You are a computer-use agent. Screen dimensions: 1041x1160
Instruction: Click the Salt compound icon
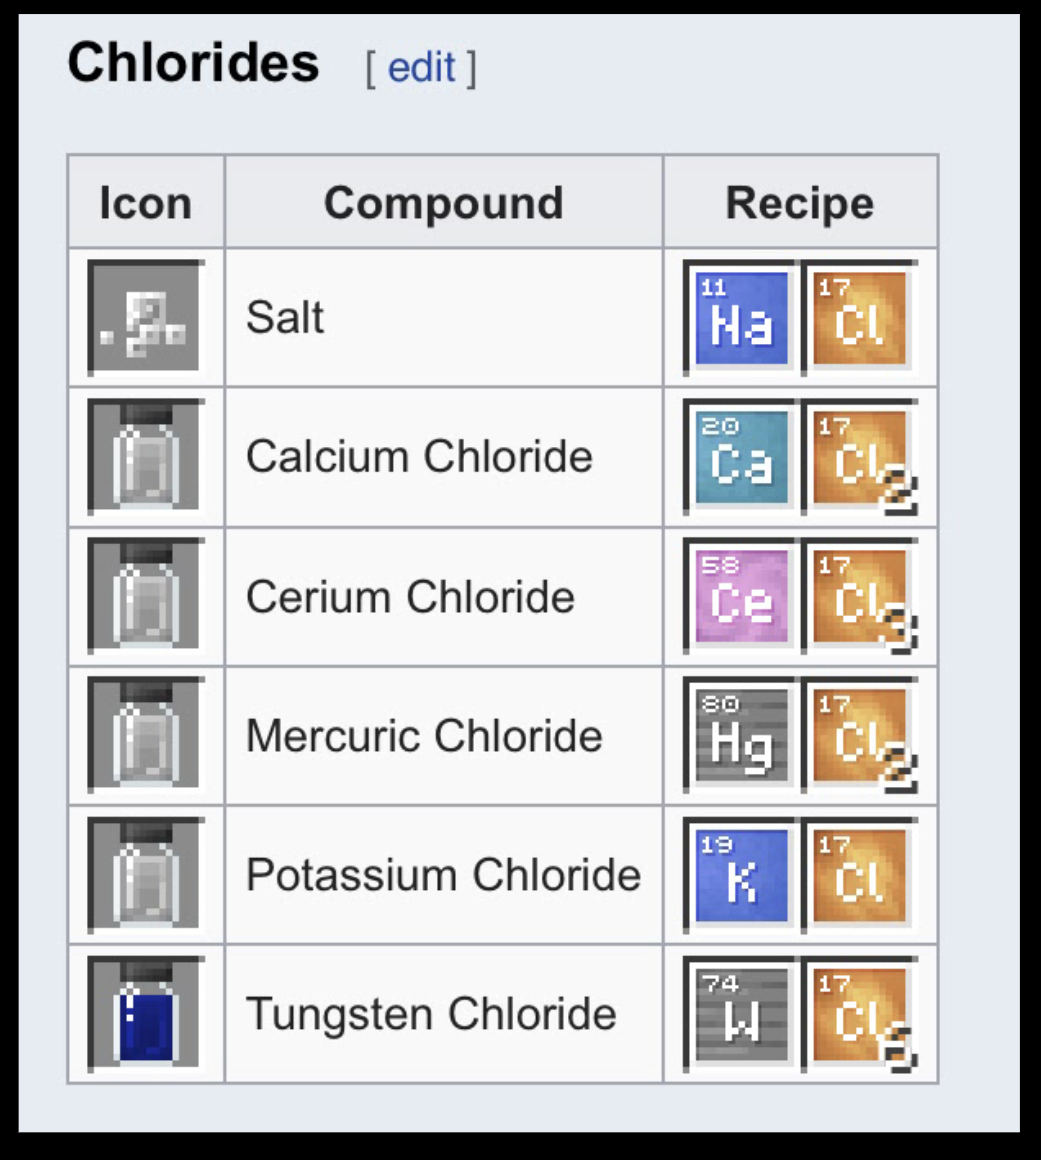(x=145, y=317)
